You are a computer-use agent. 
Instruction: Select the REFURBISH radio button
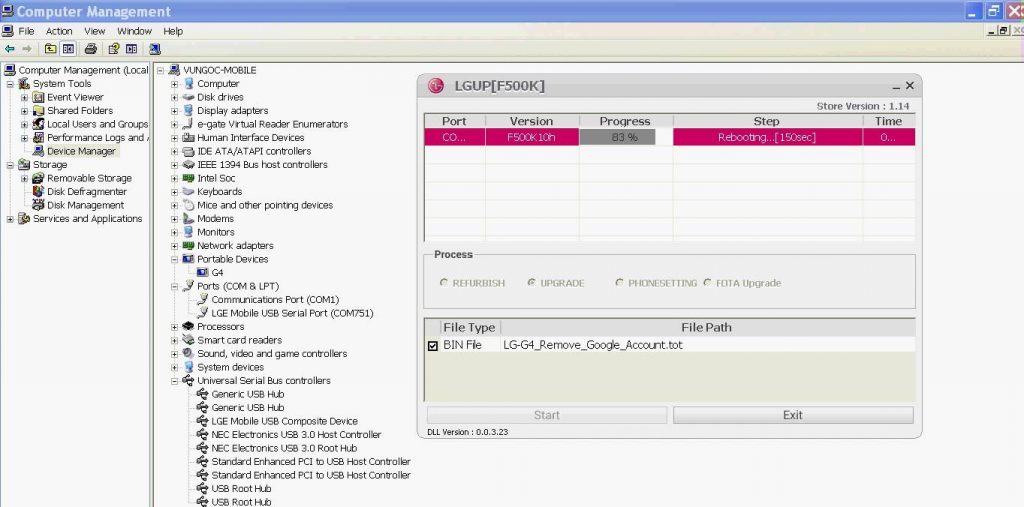pos(444,283)
